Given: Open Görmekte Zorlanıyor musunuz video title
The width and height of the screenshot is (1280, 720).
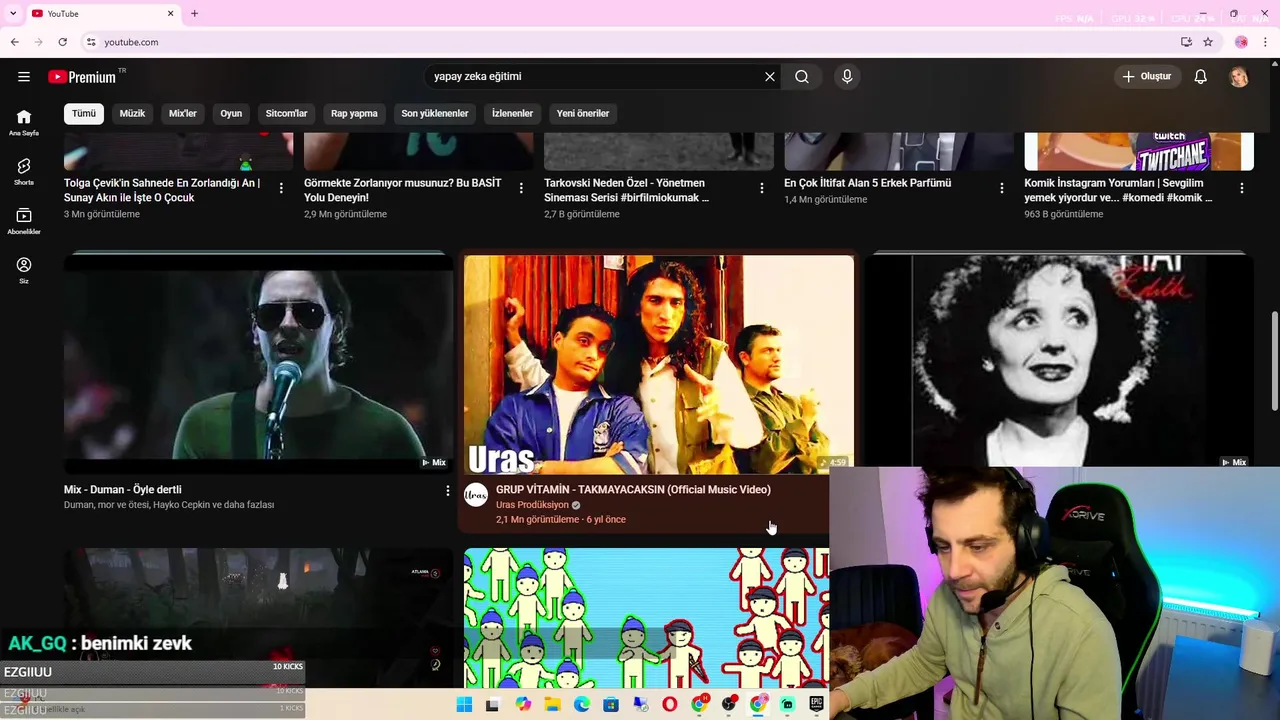Looking at the screenshot, I should [403, 190].
